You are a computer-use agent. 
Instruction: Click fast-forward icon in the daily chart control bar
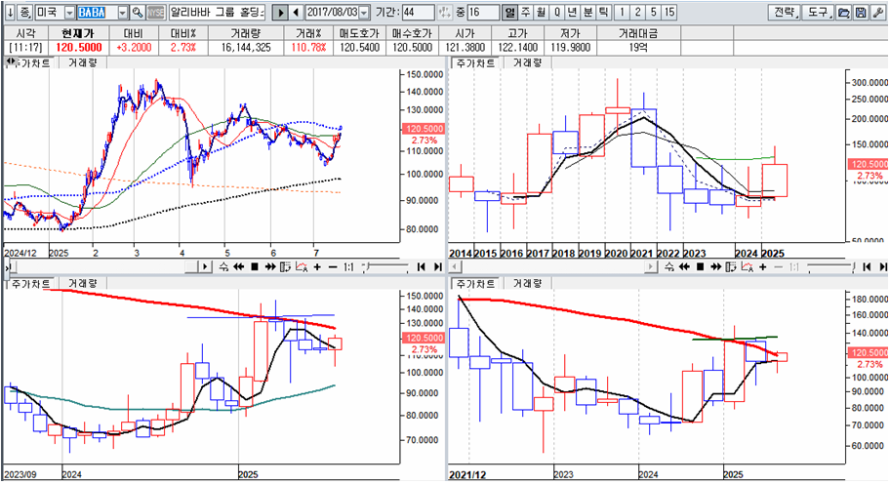[270, 267]
